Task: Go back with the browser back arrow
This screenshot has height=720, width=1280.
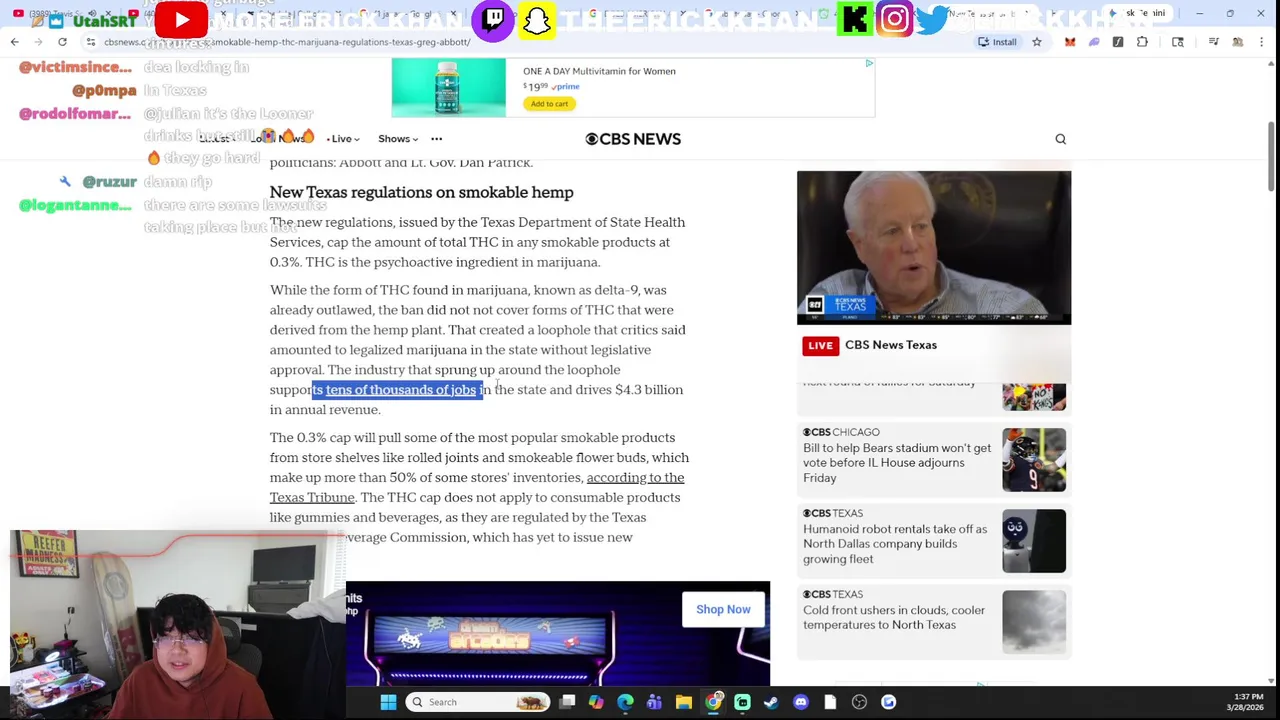Action: 14,42
